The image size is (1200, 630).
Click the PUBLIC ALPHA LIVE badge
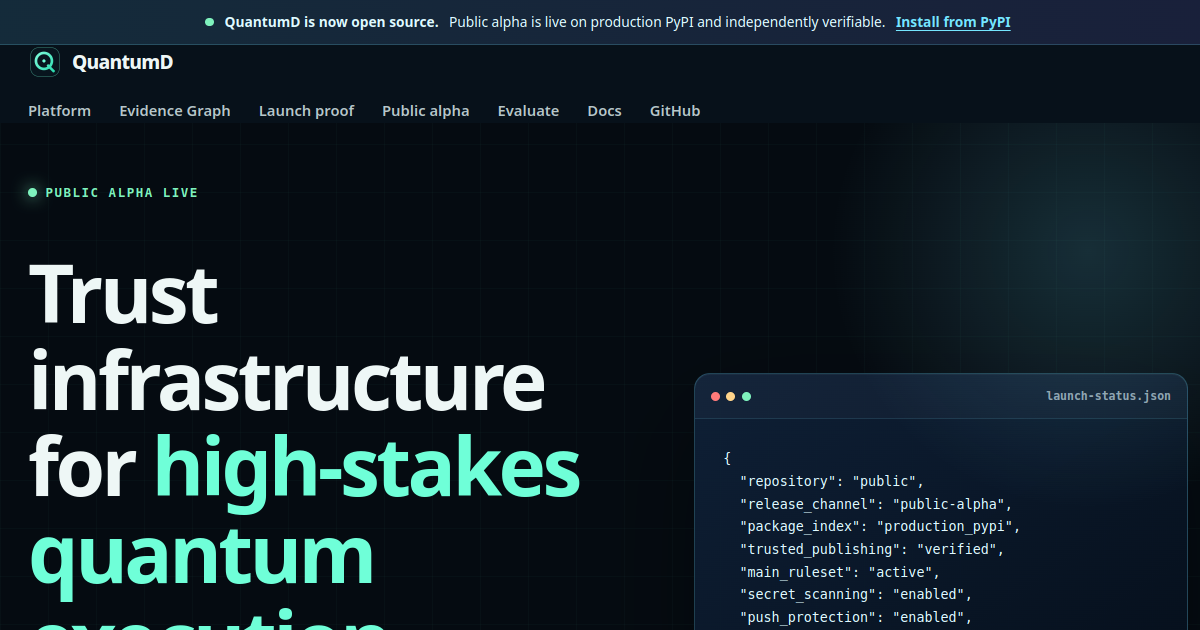[113, 193]
